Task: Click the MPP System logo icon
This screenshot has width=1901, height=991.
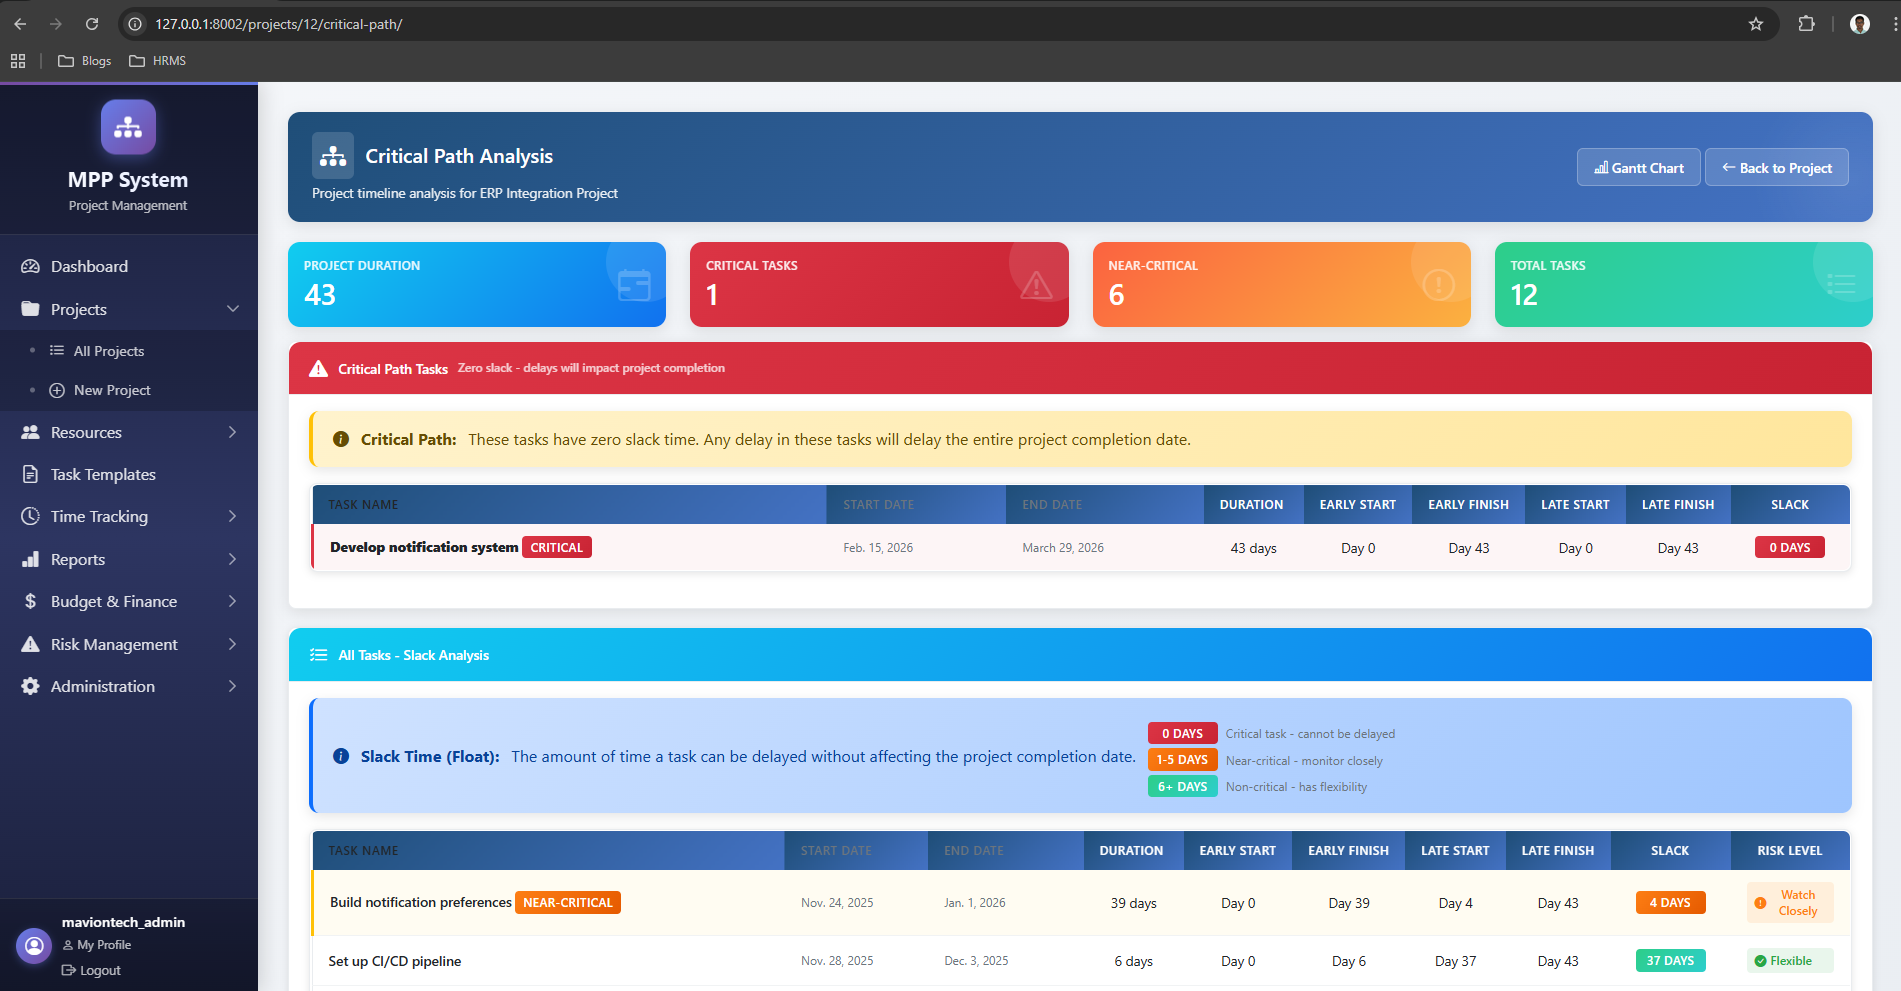Action: (x=128, y=127)
